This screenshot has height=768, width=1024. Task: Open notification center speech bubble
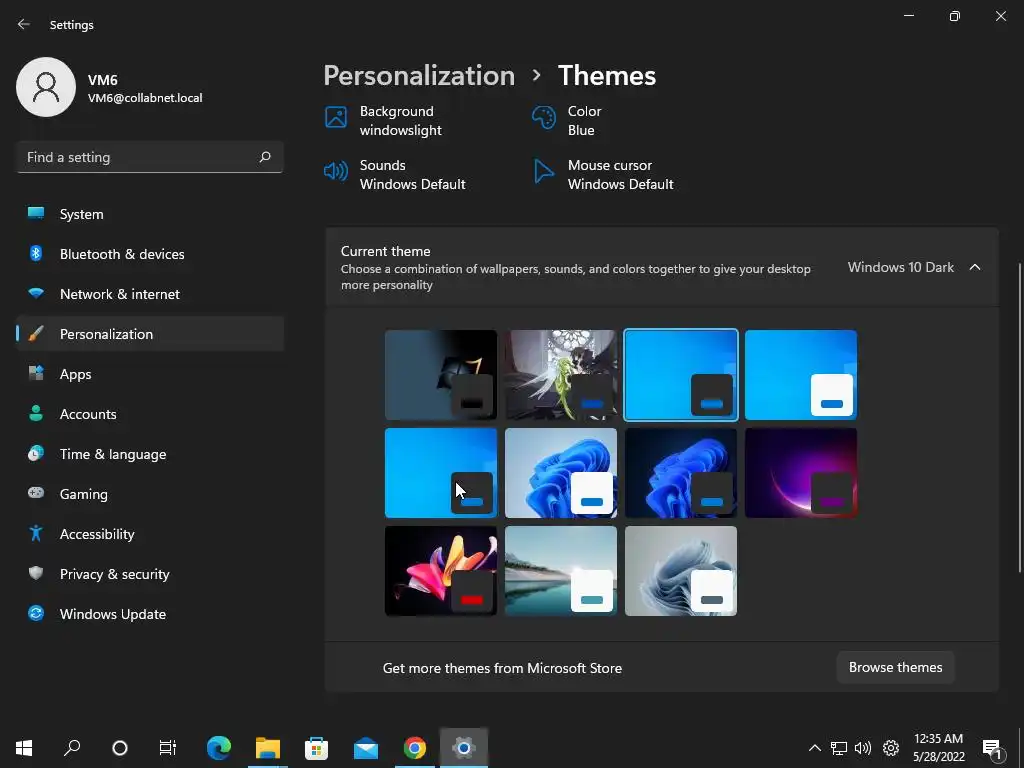coord(992,748)
